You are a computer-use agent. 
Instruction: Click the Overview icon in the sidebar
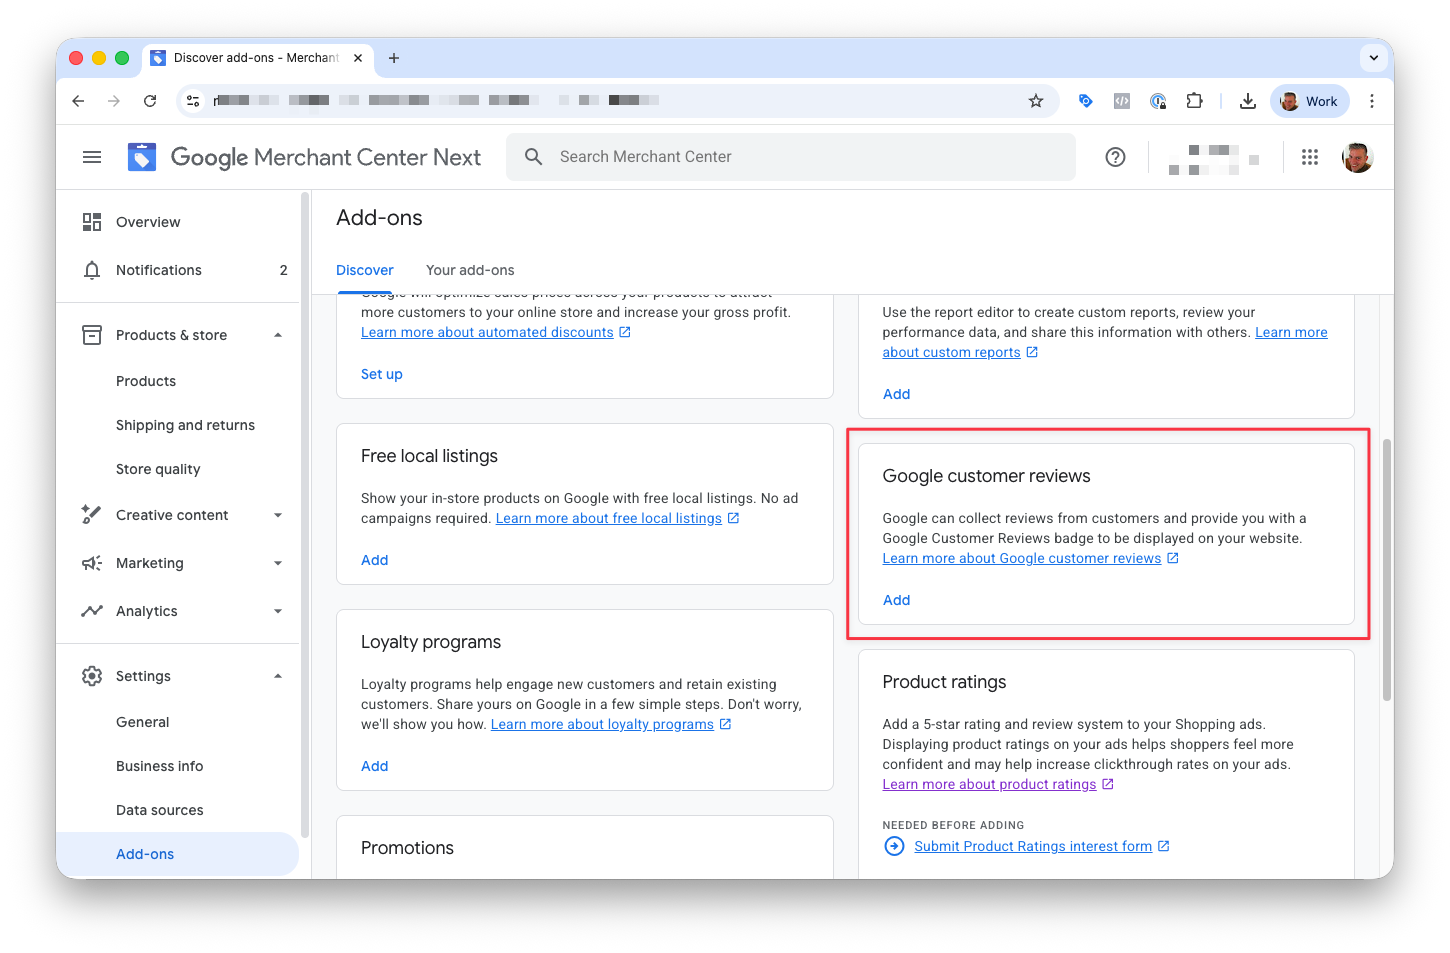(91, 222)
